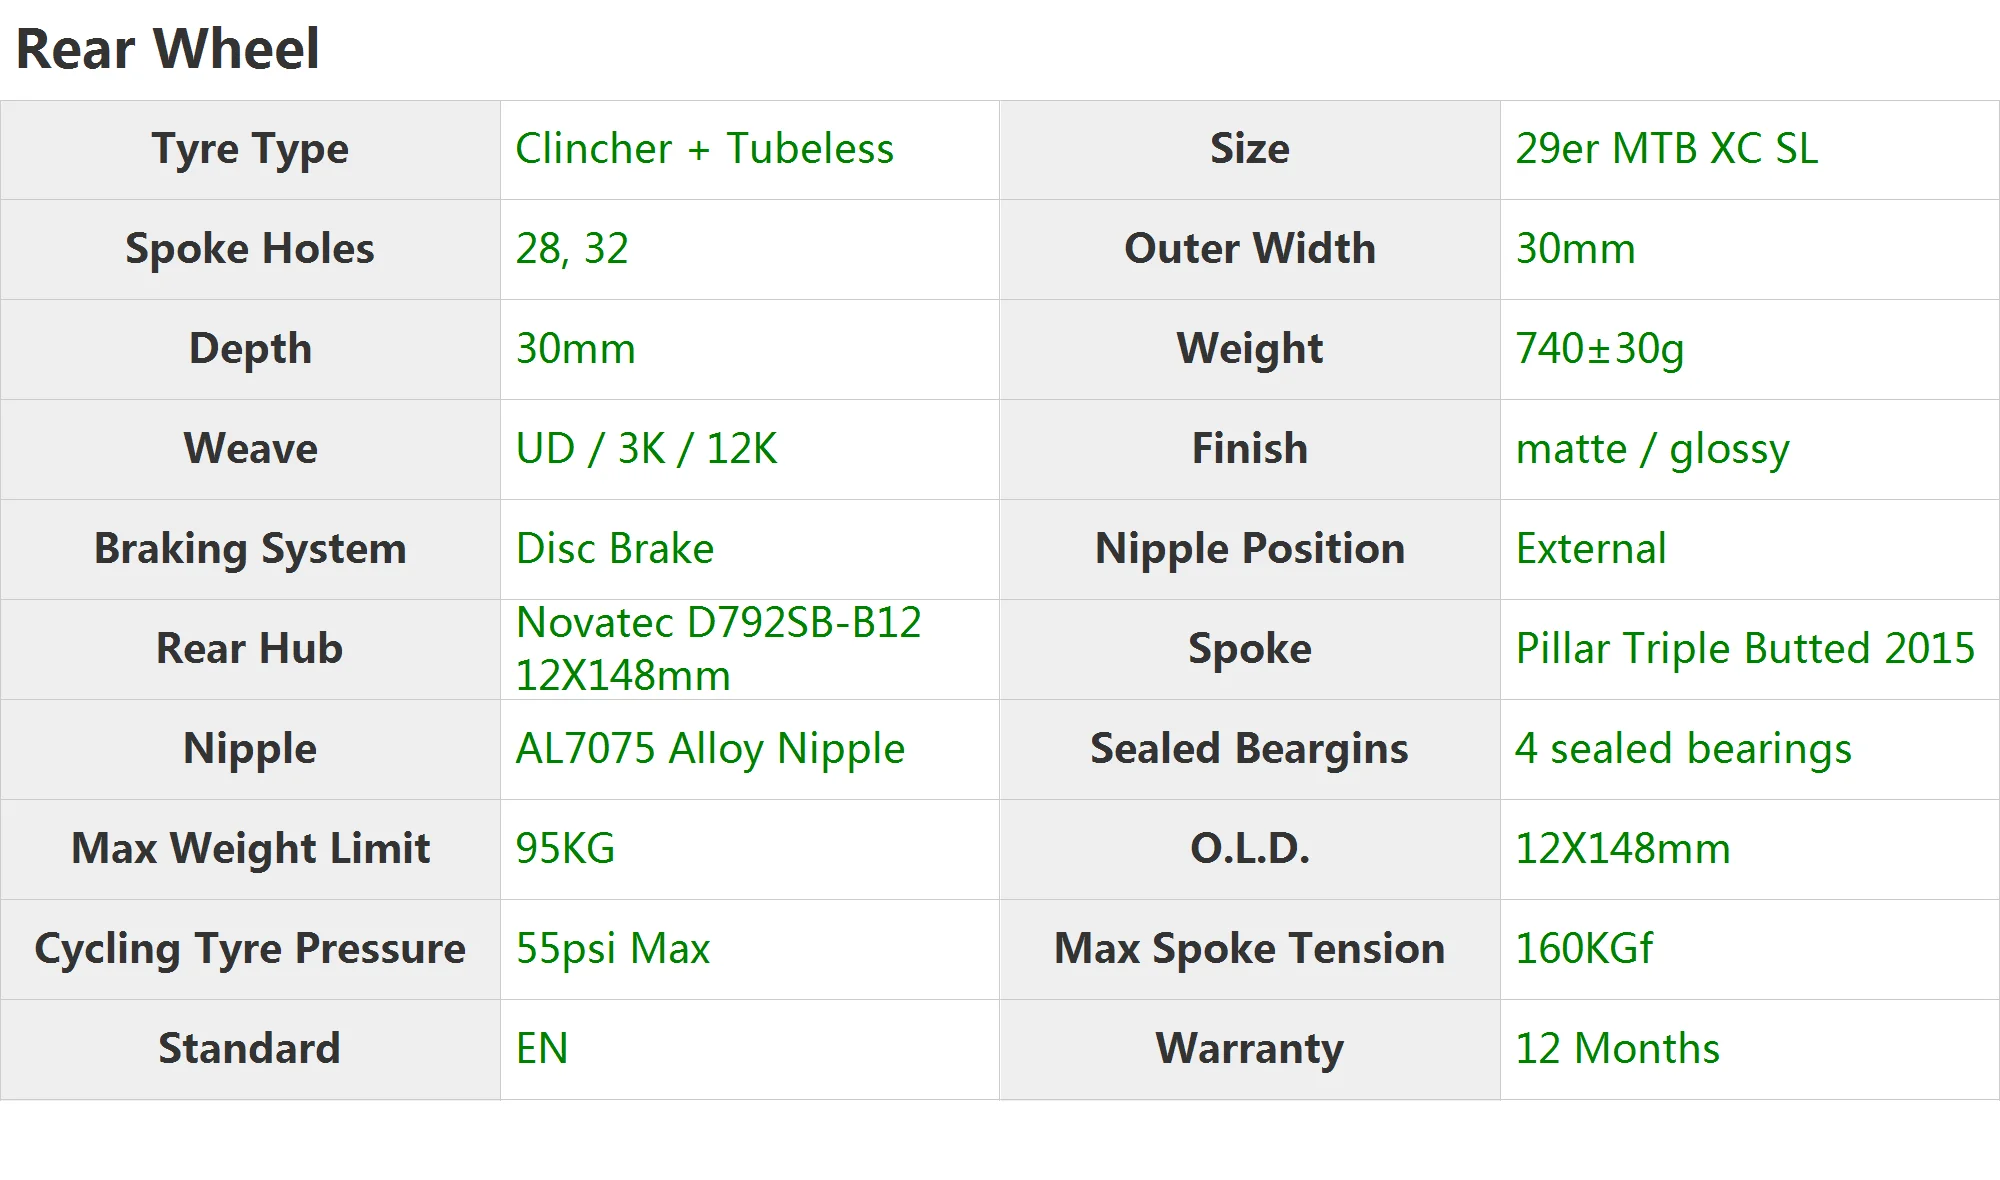Image resolution: width=2000 pixels, height=1180 pixels.
Task: Select the 95KG max weight value
Action: coord(565,849)
